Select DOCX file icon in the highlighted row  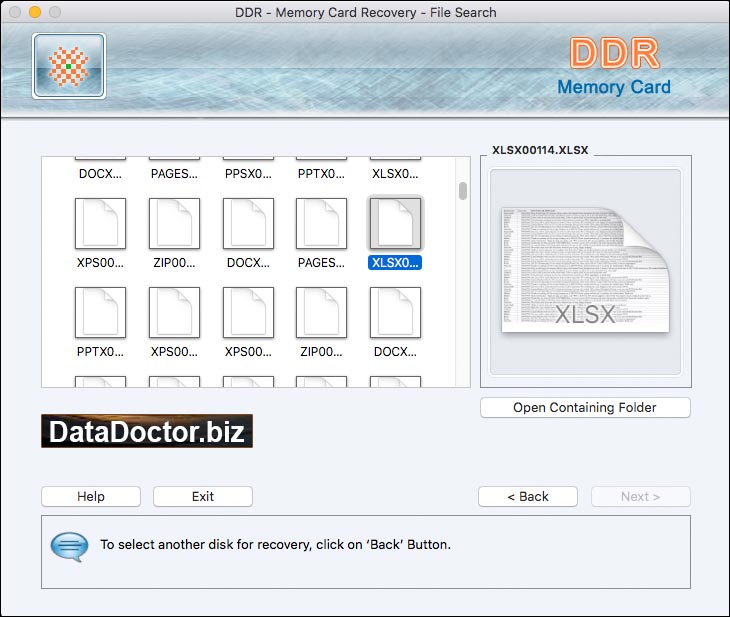[248, 223]
